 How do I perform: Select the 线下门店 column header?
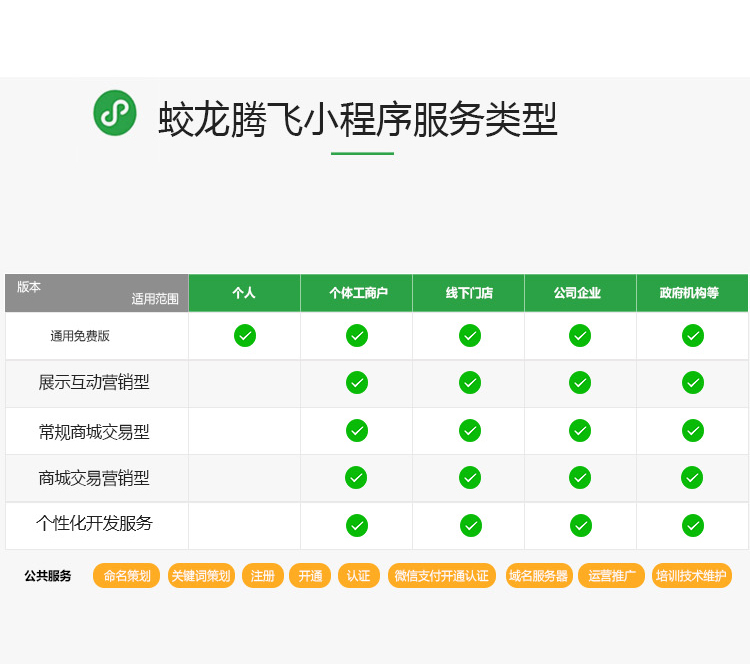point(469,293)
